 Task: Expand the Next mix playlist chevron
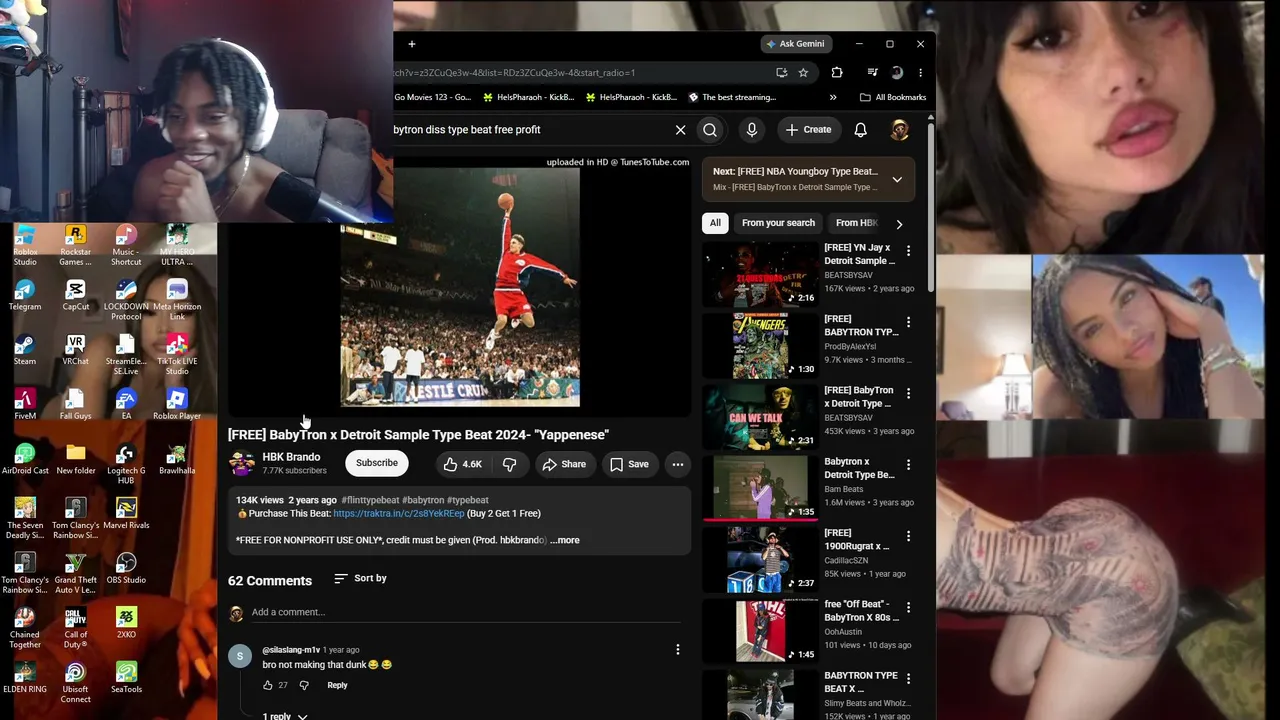[x=897, y=180]
